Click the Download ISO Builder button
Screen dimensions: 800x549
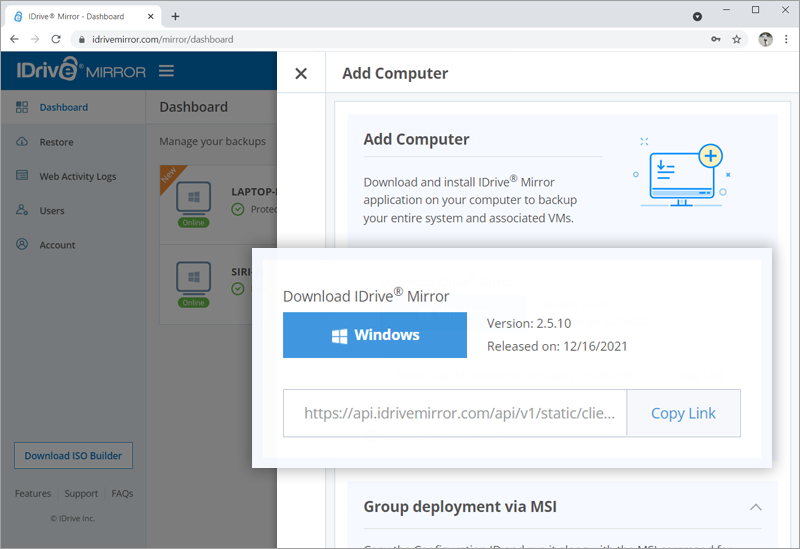73,456
